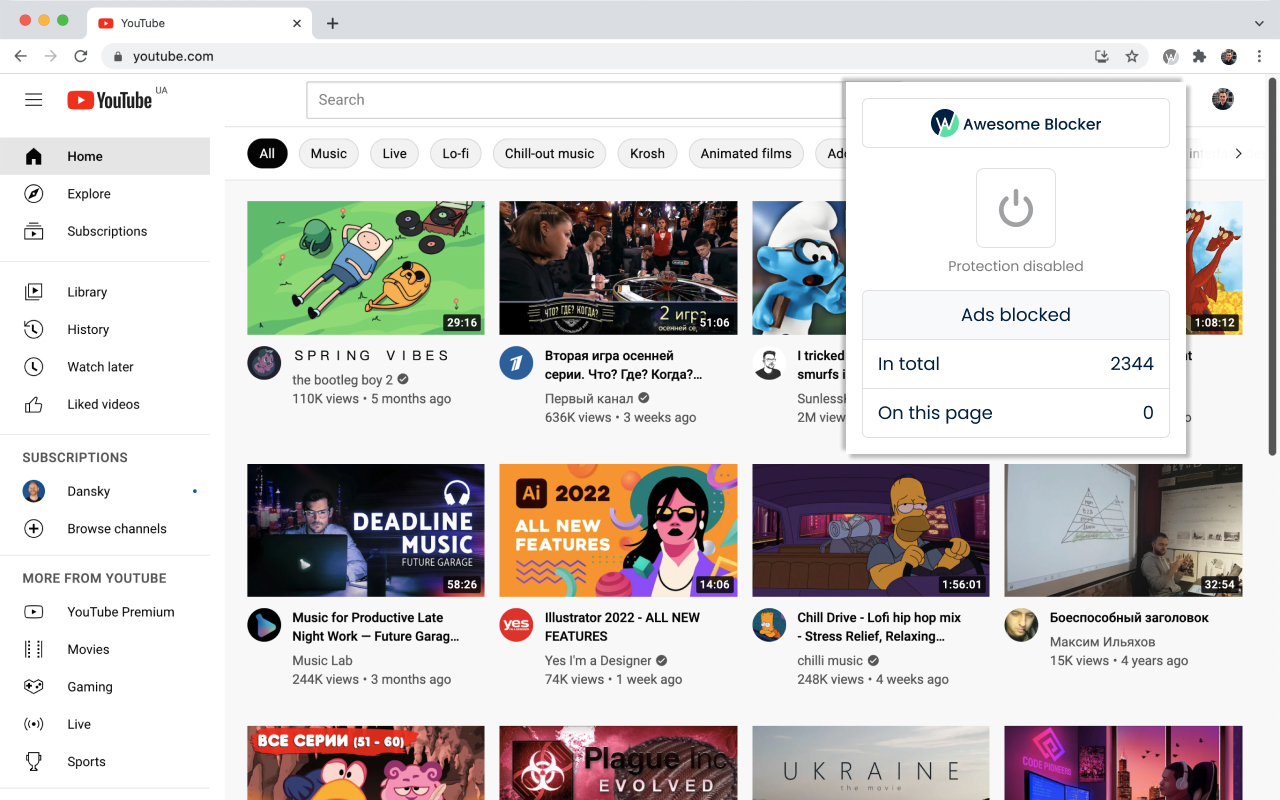Toggle the Awesome Blocker protection power button
The image size is (1280, 800).
click(x=1015, y=208)
